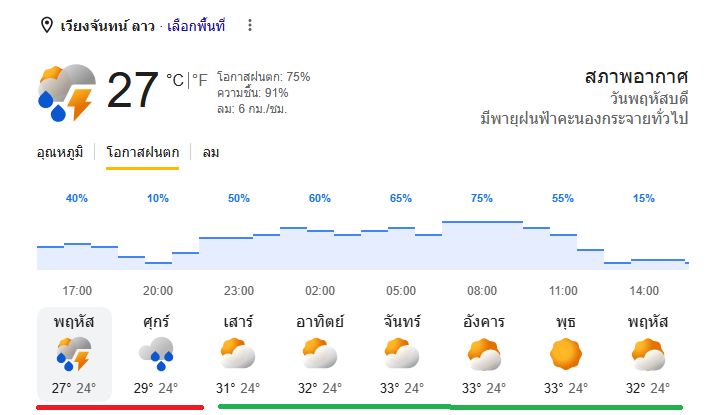This screenshot has width=727, height=415.
Task: Select the โอกาสฝนตก precipitation tab
Action: 142,153
